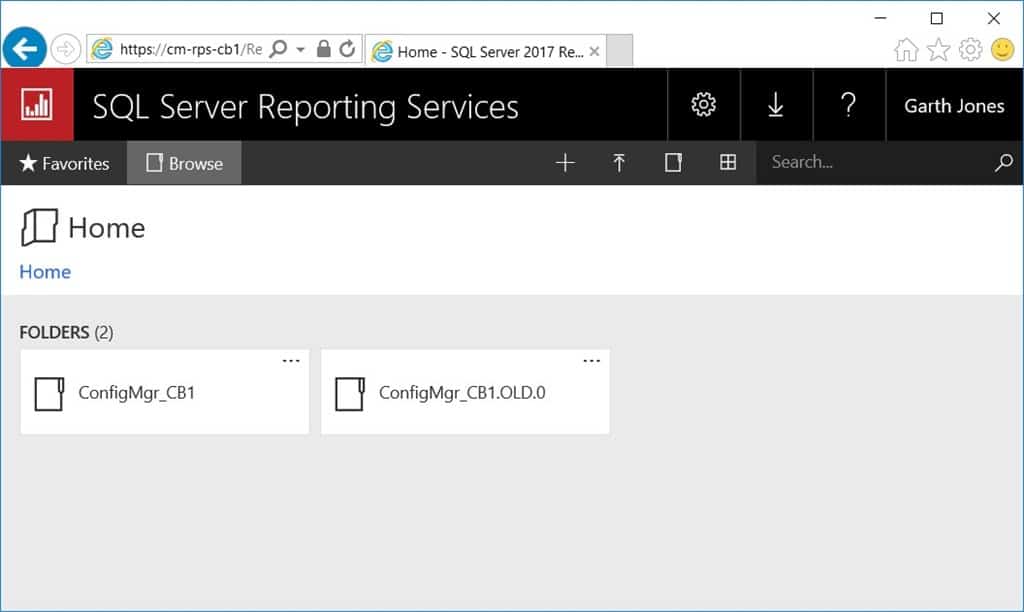
Task: Click the FOLDERS (2) heading text
Action: (x=66, y=332)
